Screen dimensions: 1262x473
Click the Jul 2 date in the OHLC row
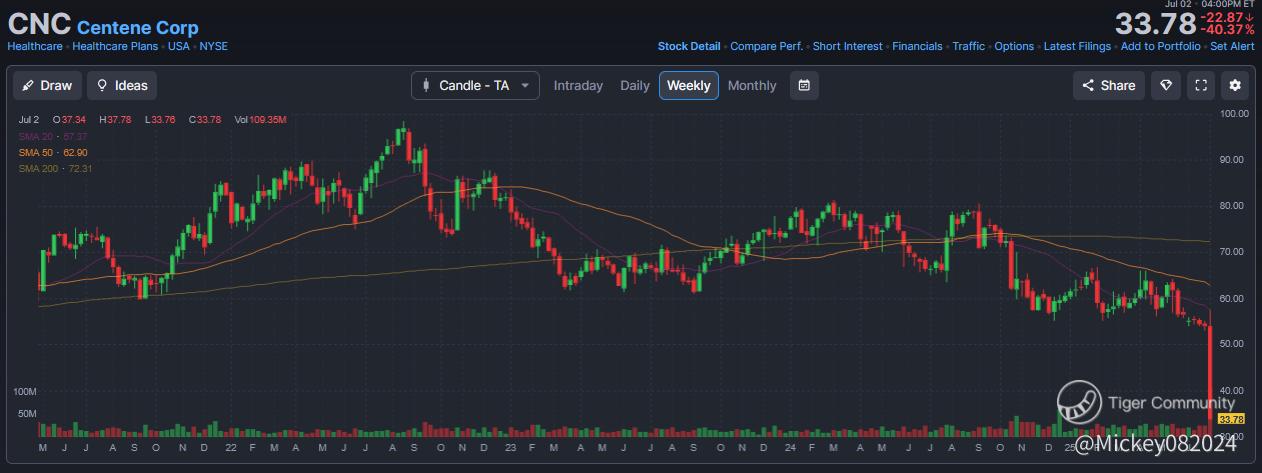click(29, 120)
